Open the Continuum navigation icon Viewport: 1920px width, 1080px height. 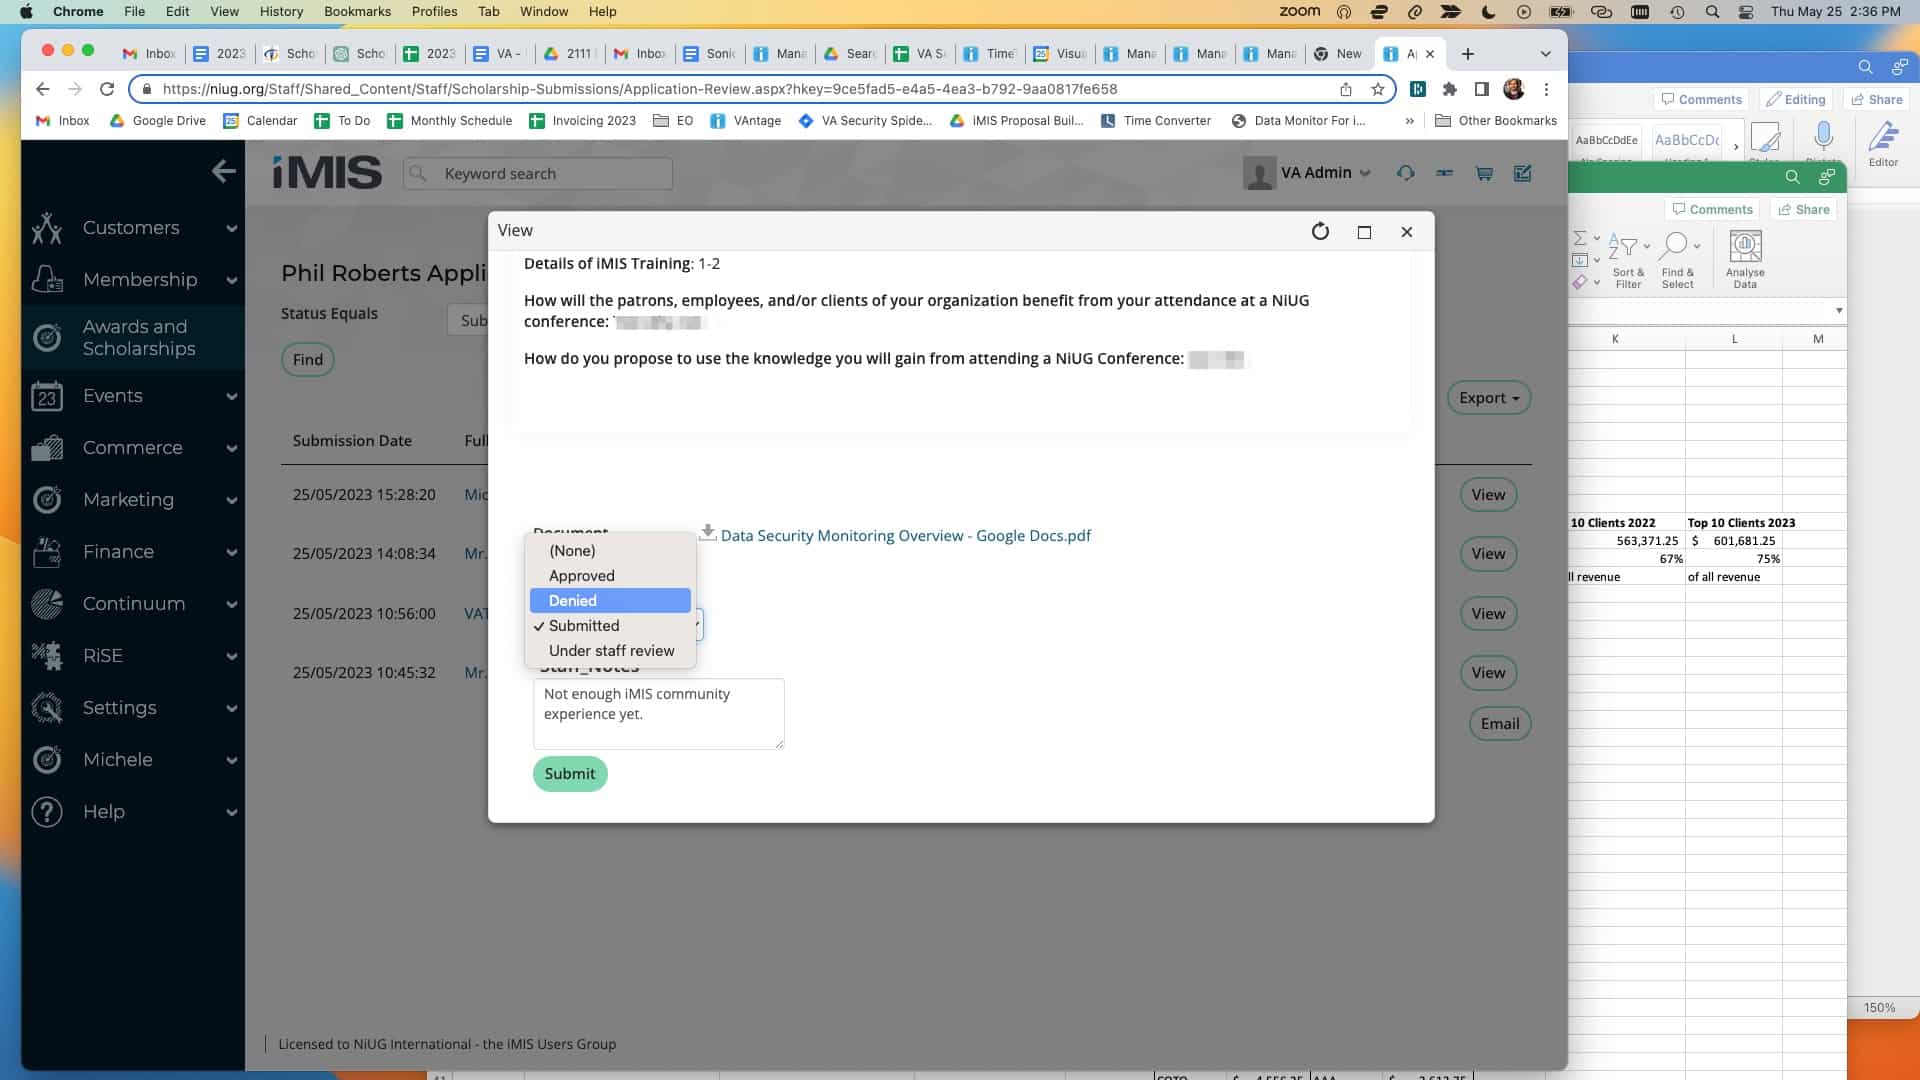(x=47, y=604)
